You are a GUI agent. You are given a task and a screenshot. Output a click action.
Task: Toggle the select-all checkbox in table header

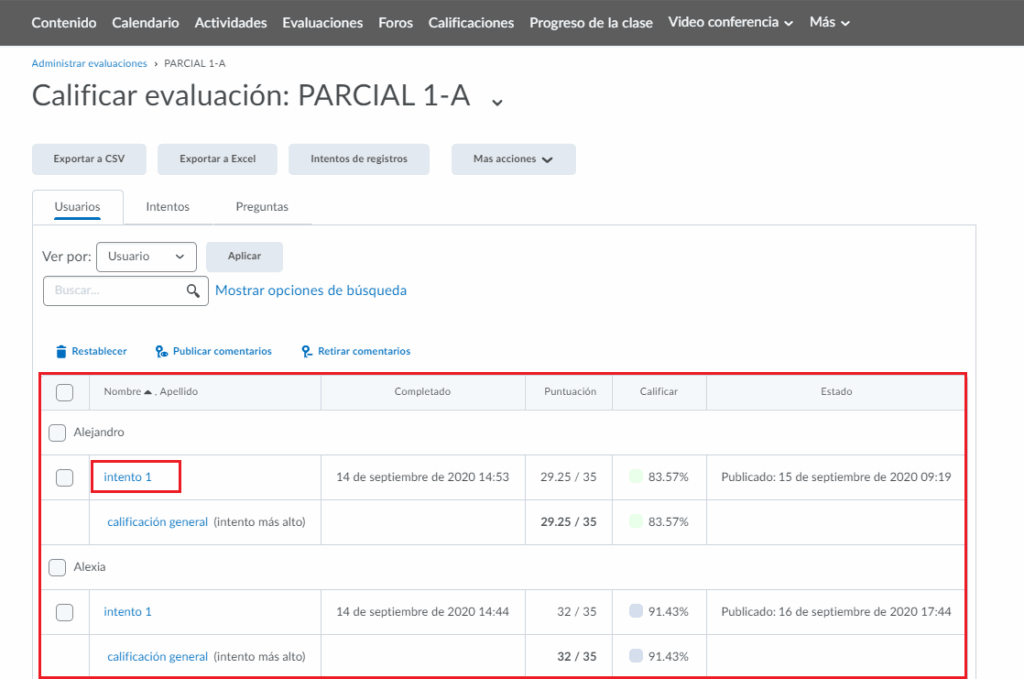click(x=65, y=392)
